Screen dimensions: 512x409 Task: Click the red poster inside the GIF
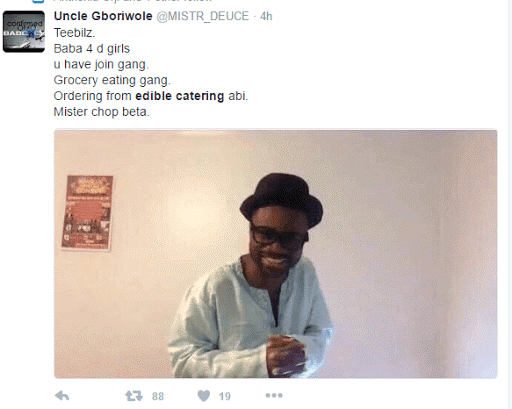click(87, 212)
